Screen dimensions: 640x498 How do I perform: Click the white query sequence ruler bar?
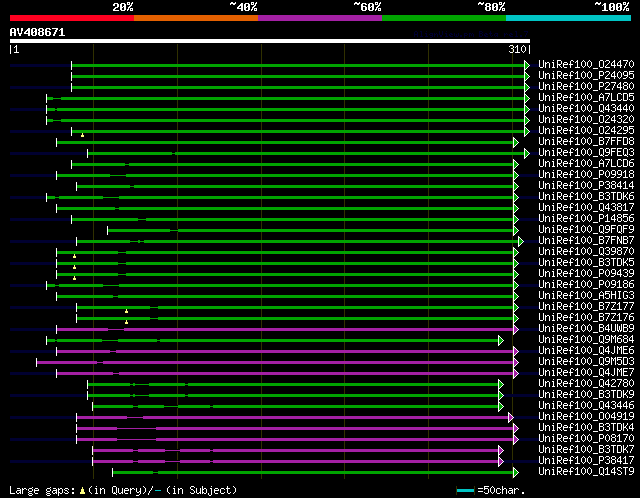click(269, 41)
